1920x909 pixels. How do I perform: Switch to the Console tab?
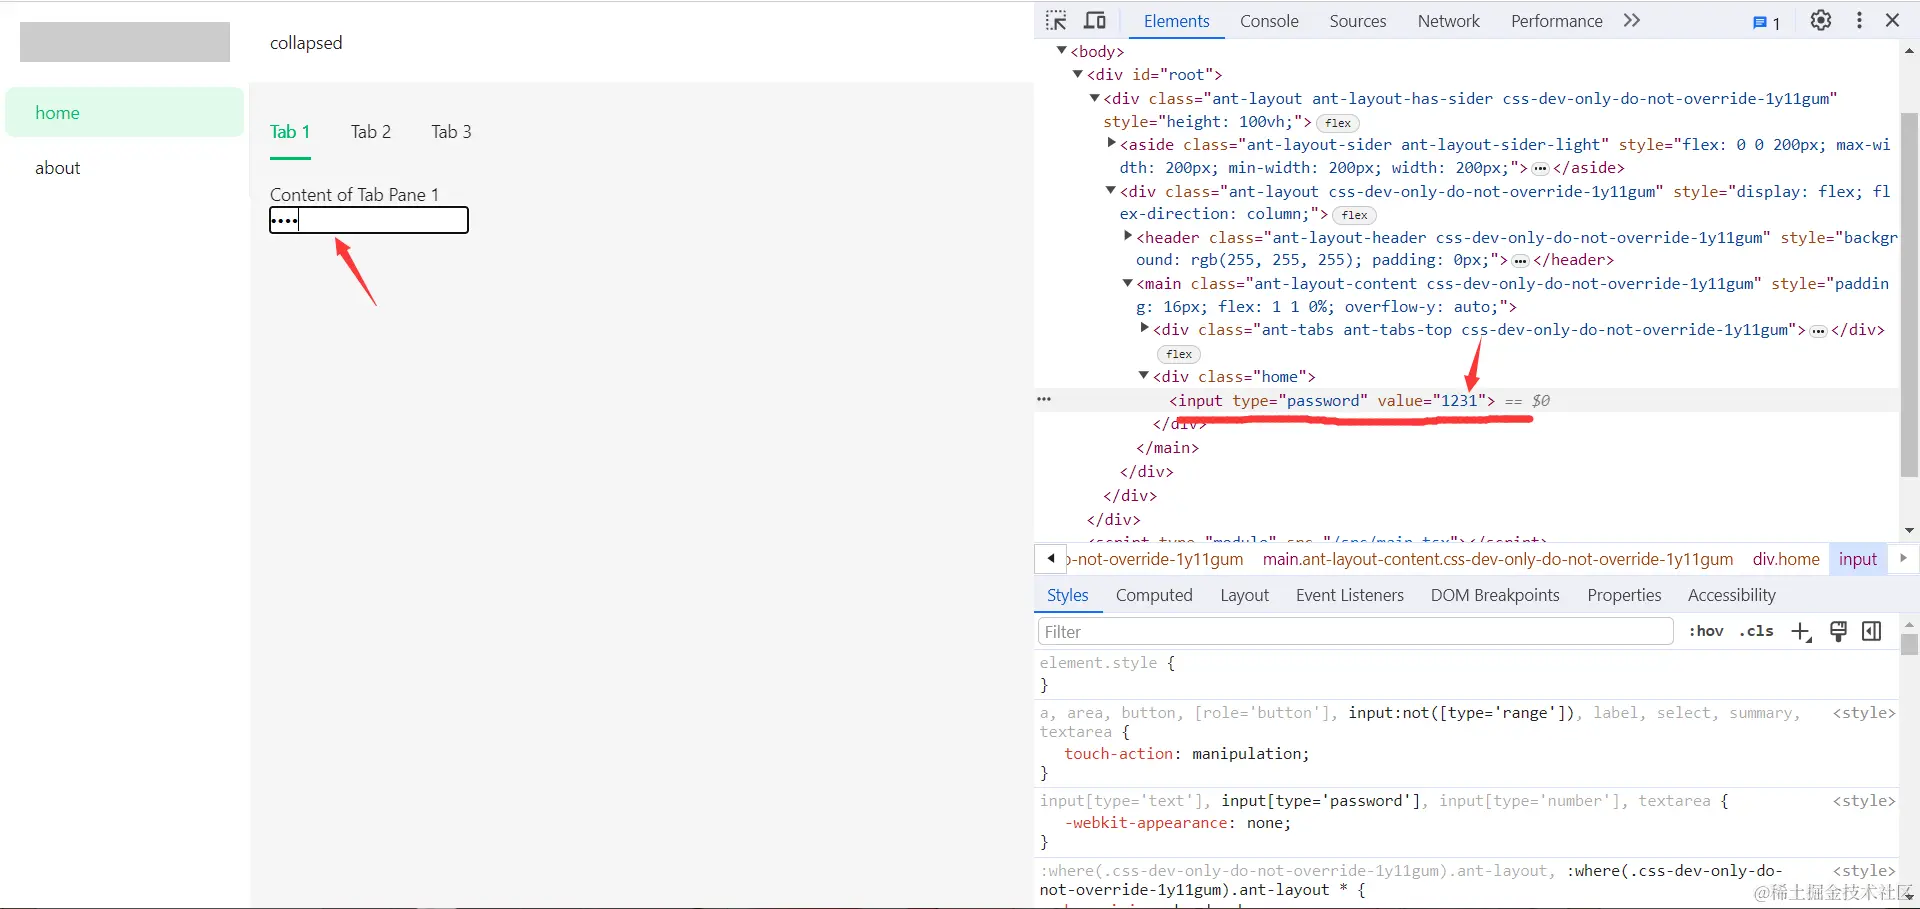1269,21
